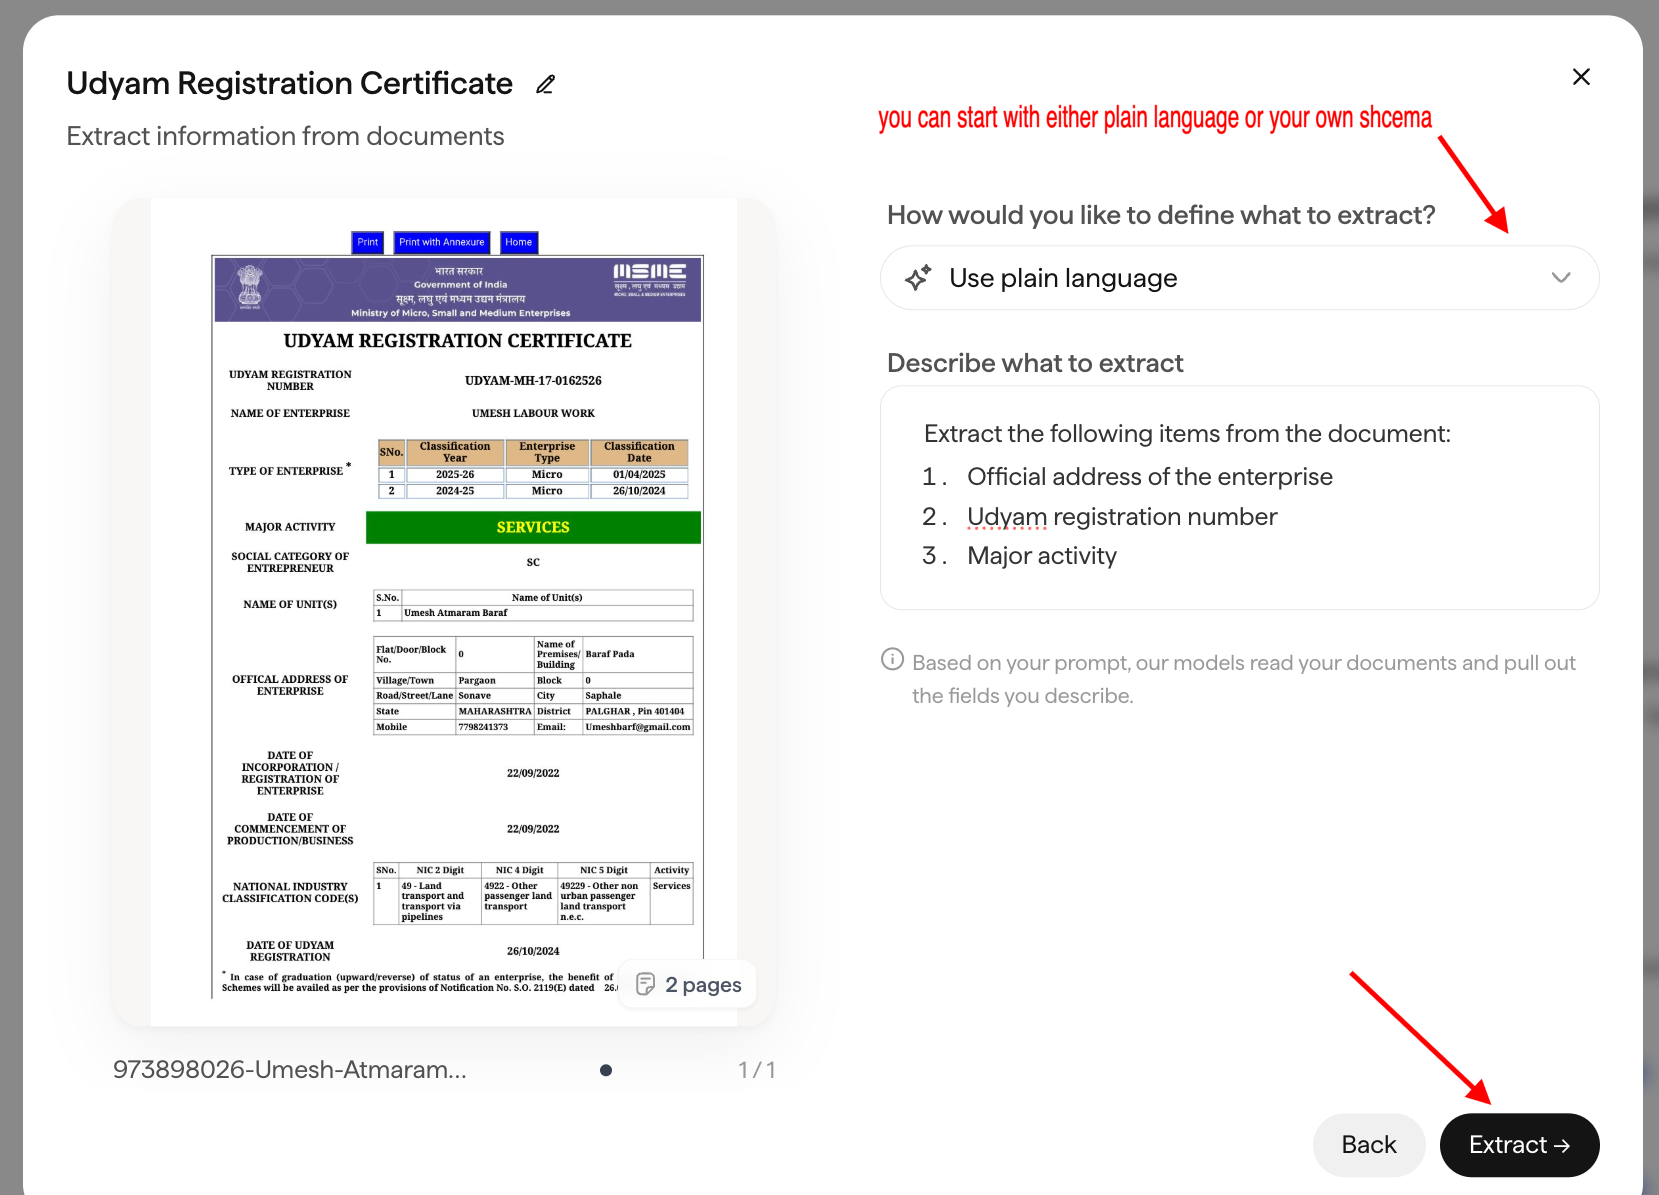The height and width of the screenshot is (1195, 1659).
Task: Click the 'Extract information from documents' subtitle
Action: point(285,136)
